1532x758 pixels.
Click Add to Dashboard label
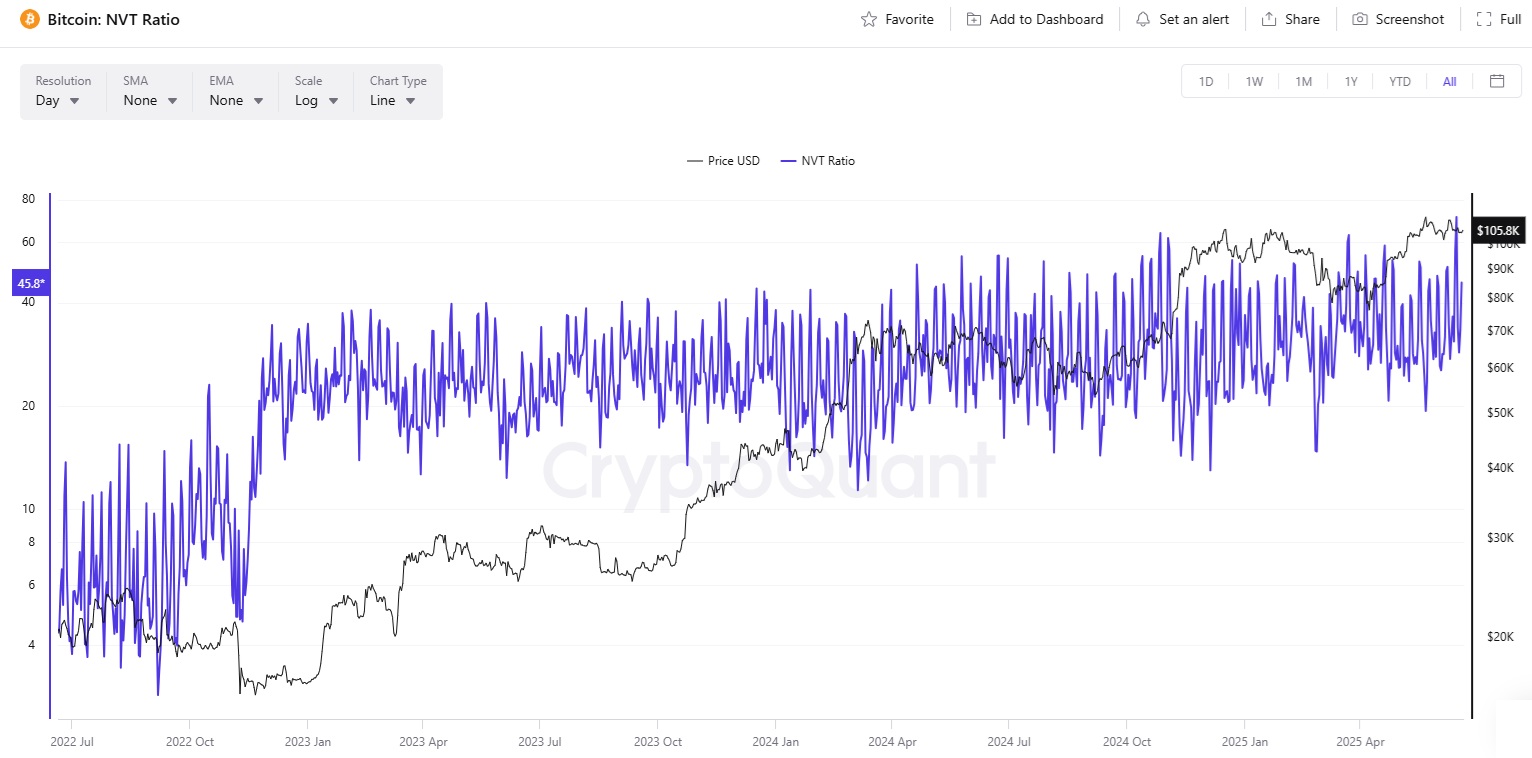(1046, 19)
